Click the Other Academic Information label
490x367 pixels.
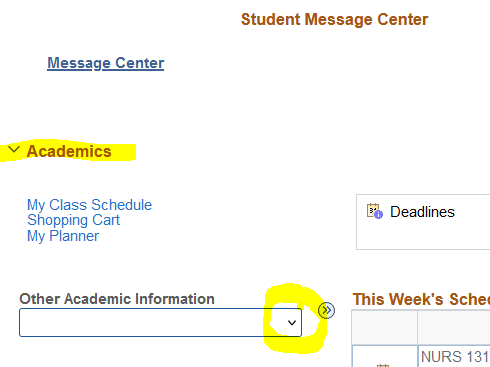[x=117, y=299]
